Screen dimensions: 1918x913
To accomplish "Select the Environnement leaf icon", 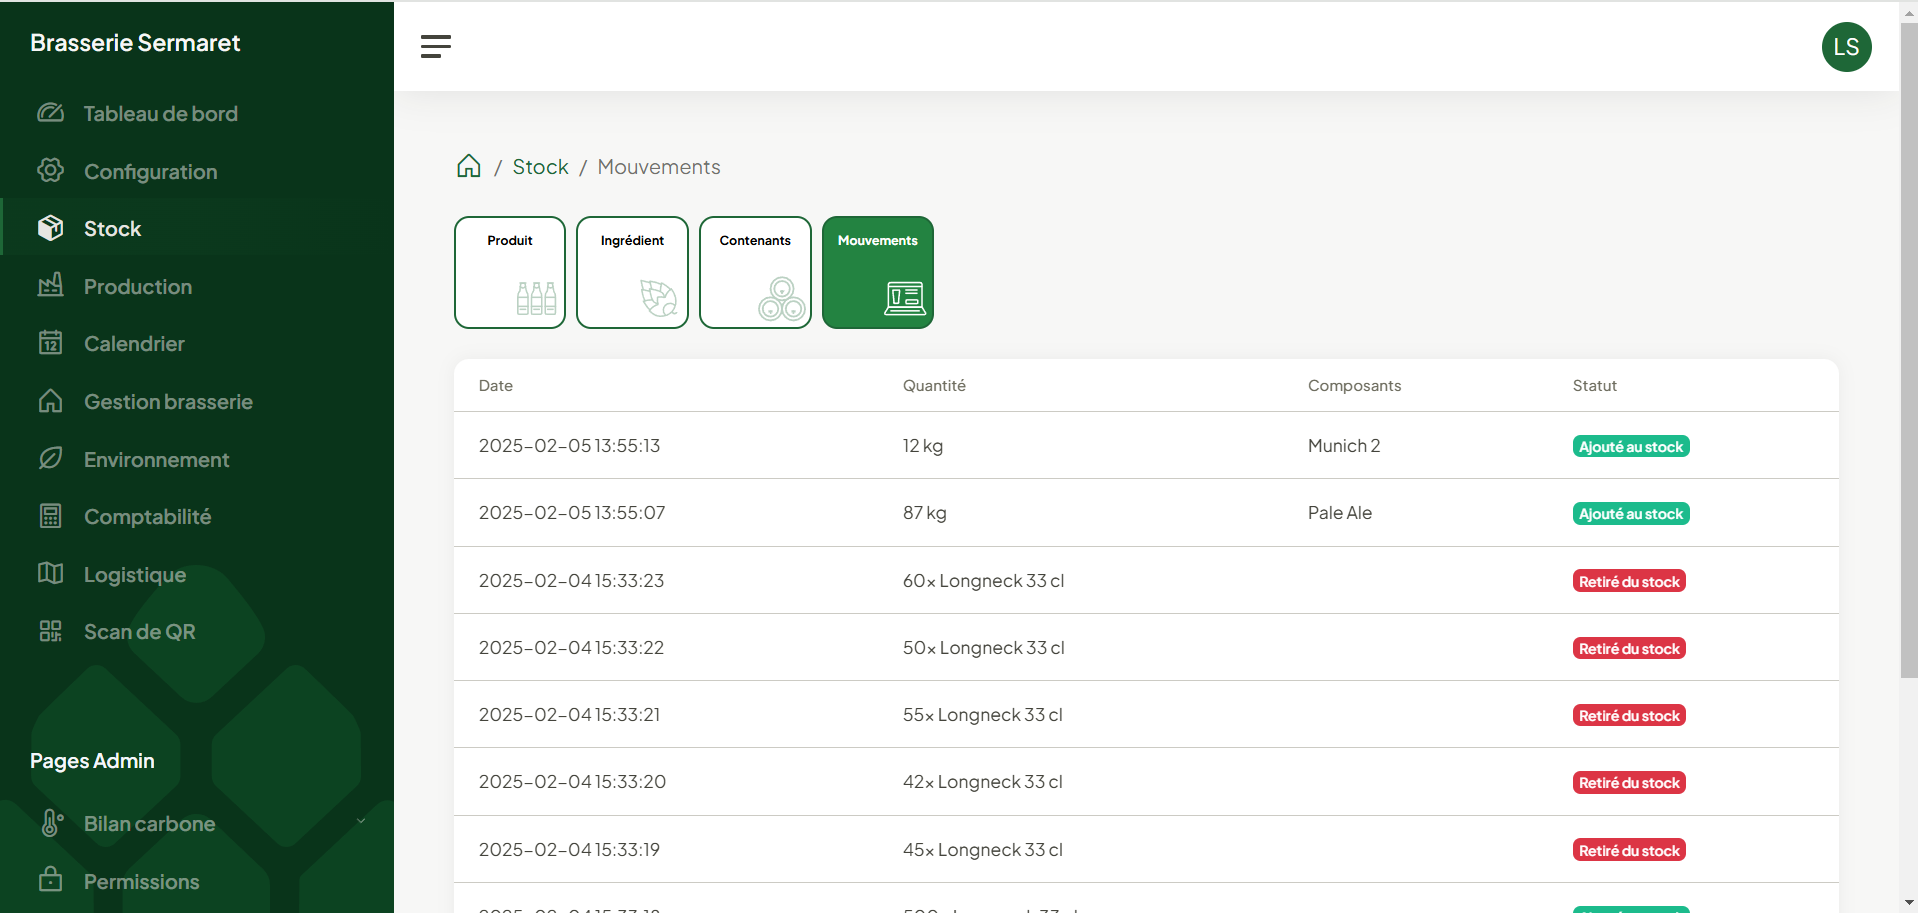I will click(x=50, y=458).
